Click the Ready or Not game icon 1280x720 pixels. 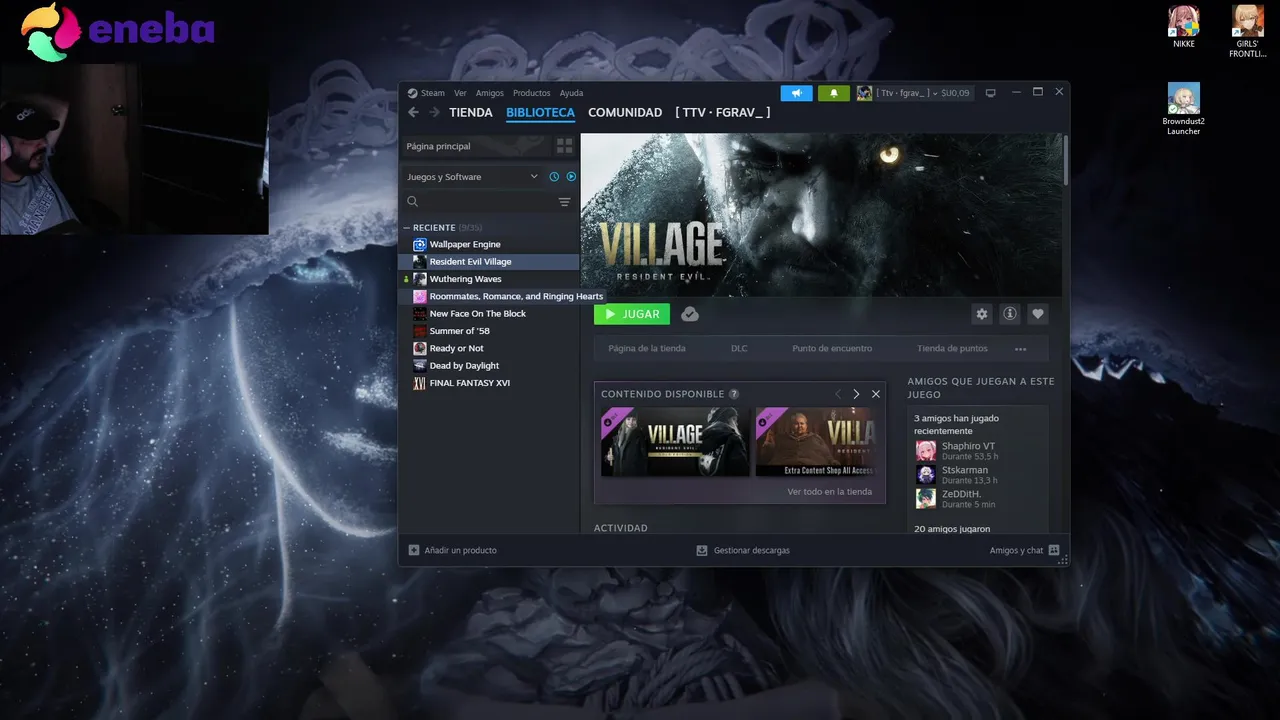(x=420, y=348)
